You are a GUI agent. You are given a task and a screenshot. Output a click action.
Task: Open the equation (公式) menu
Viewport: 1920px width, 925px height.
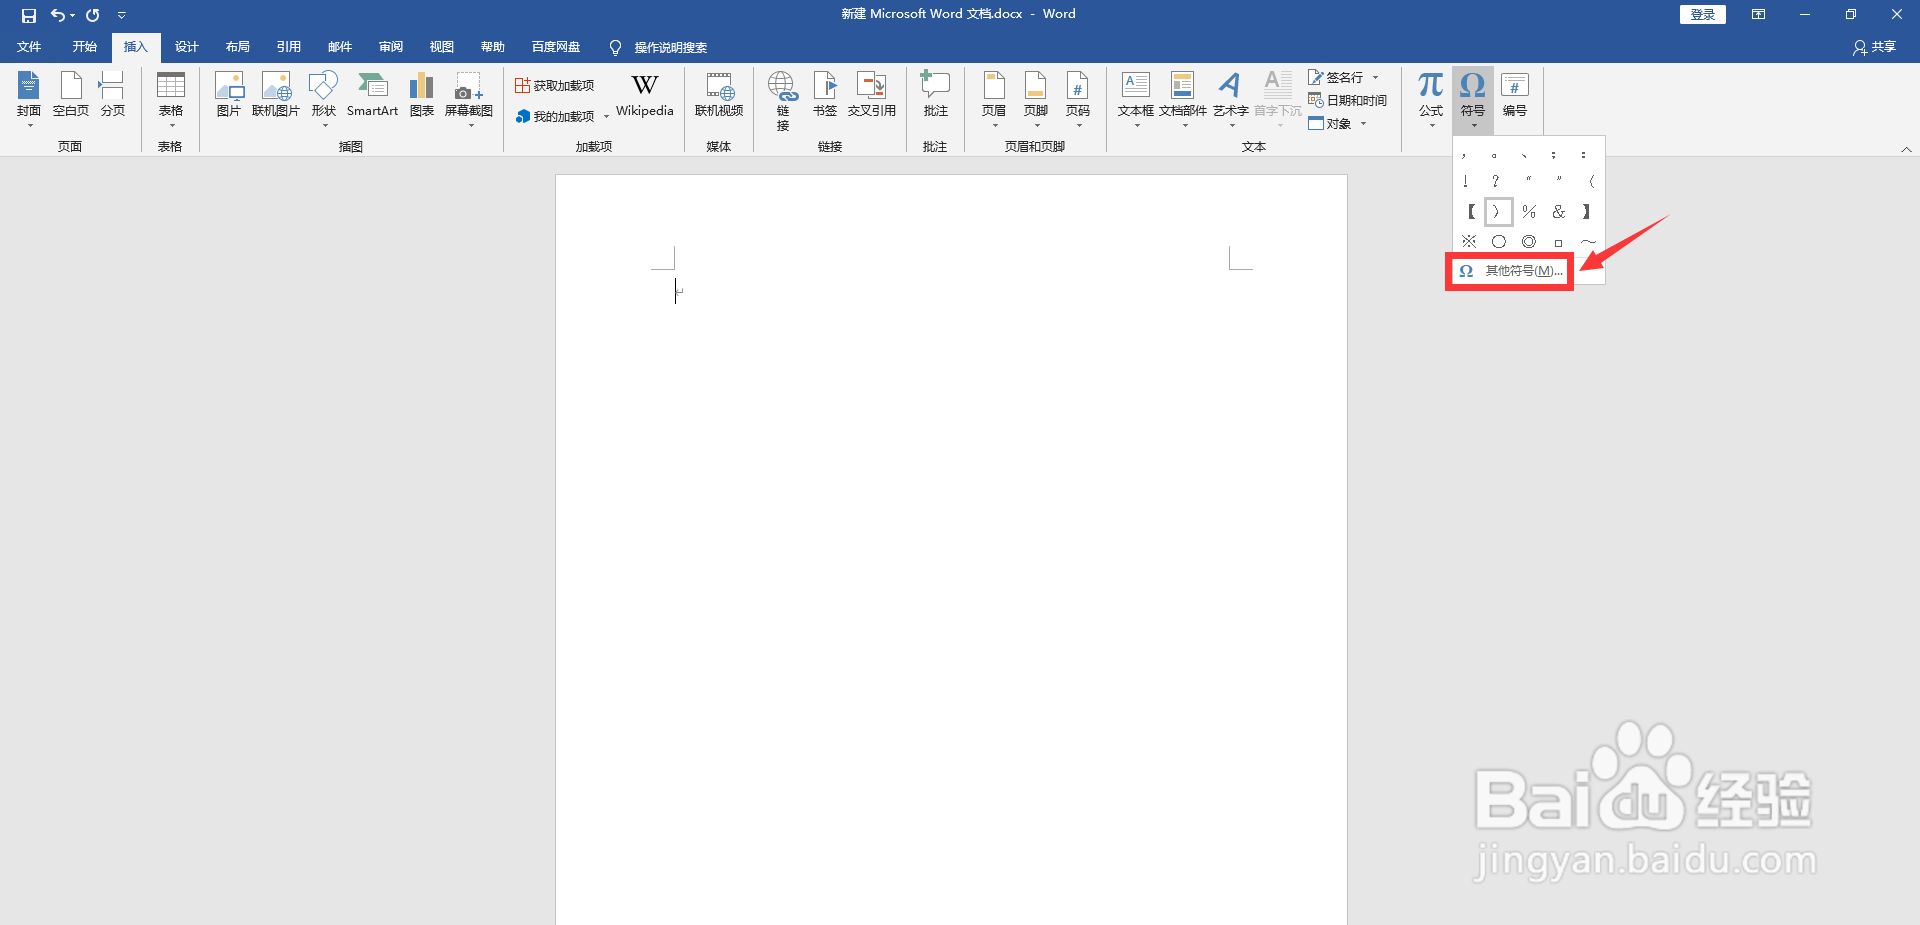pos(1431,98)
